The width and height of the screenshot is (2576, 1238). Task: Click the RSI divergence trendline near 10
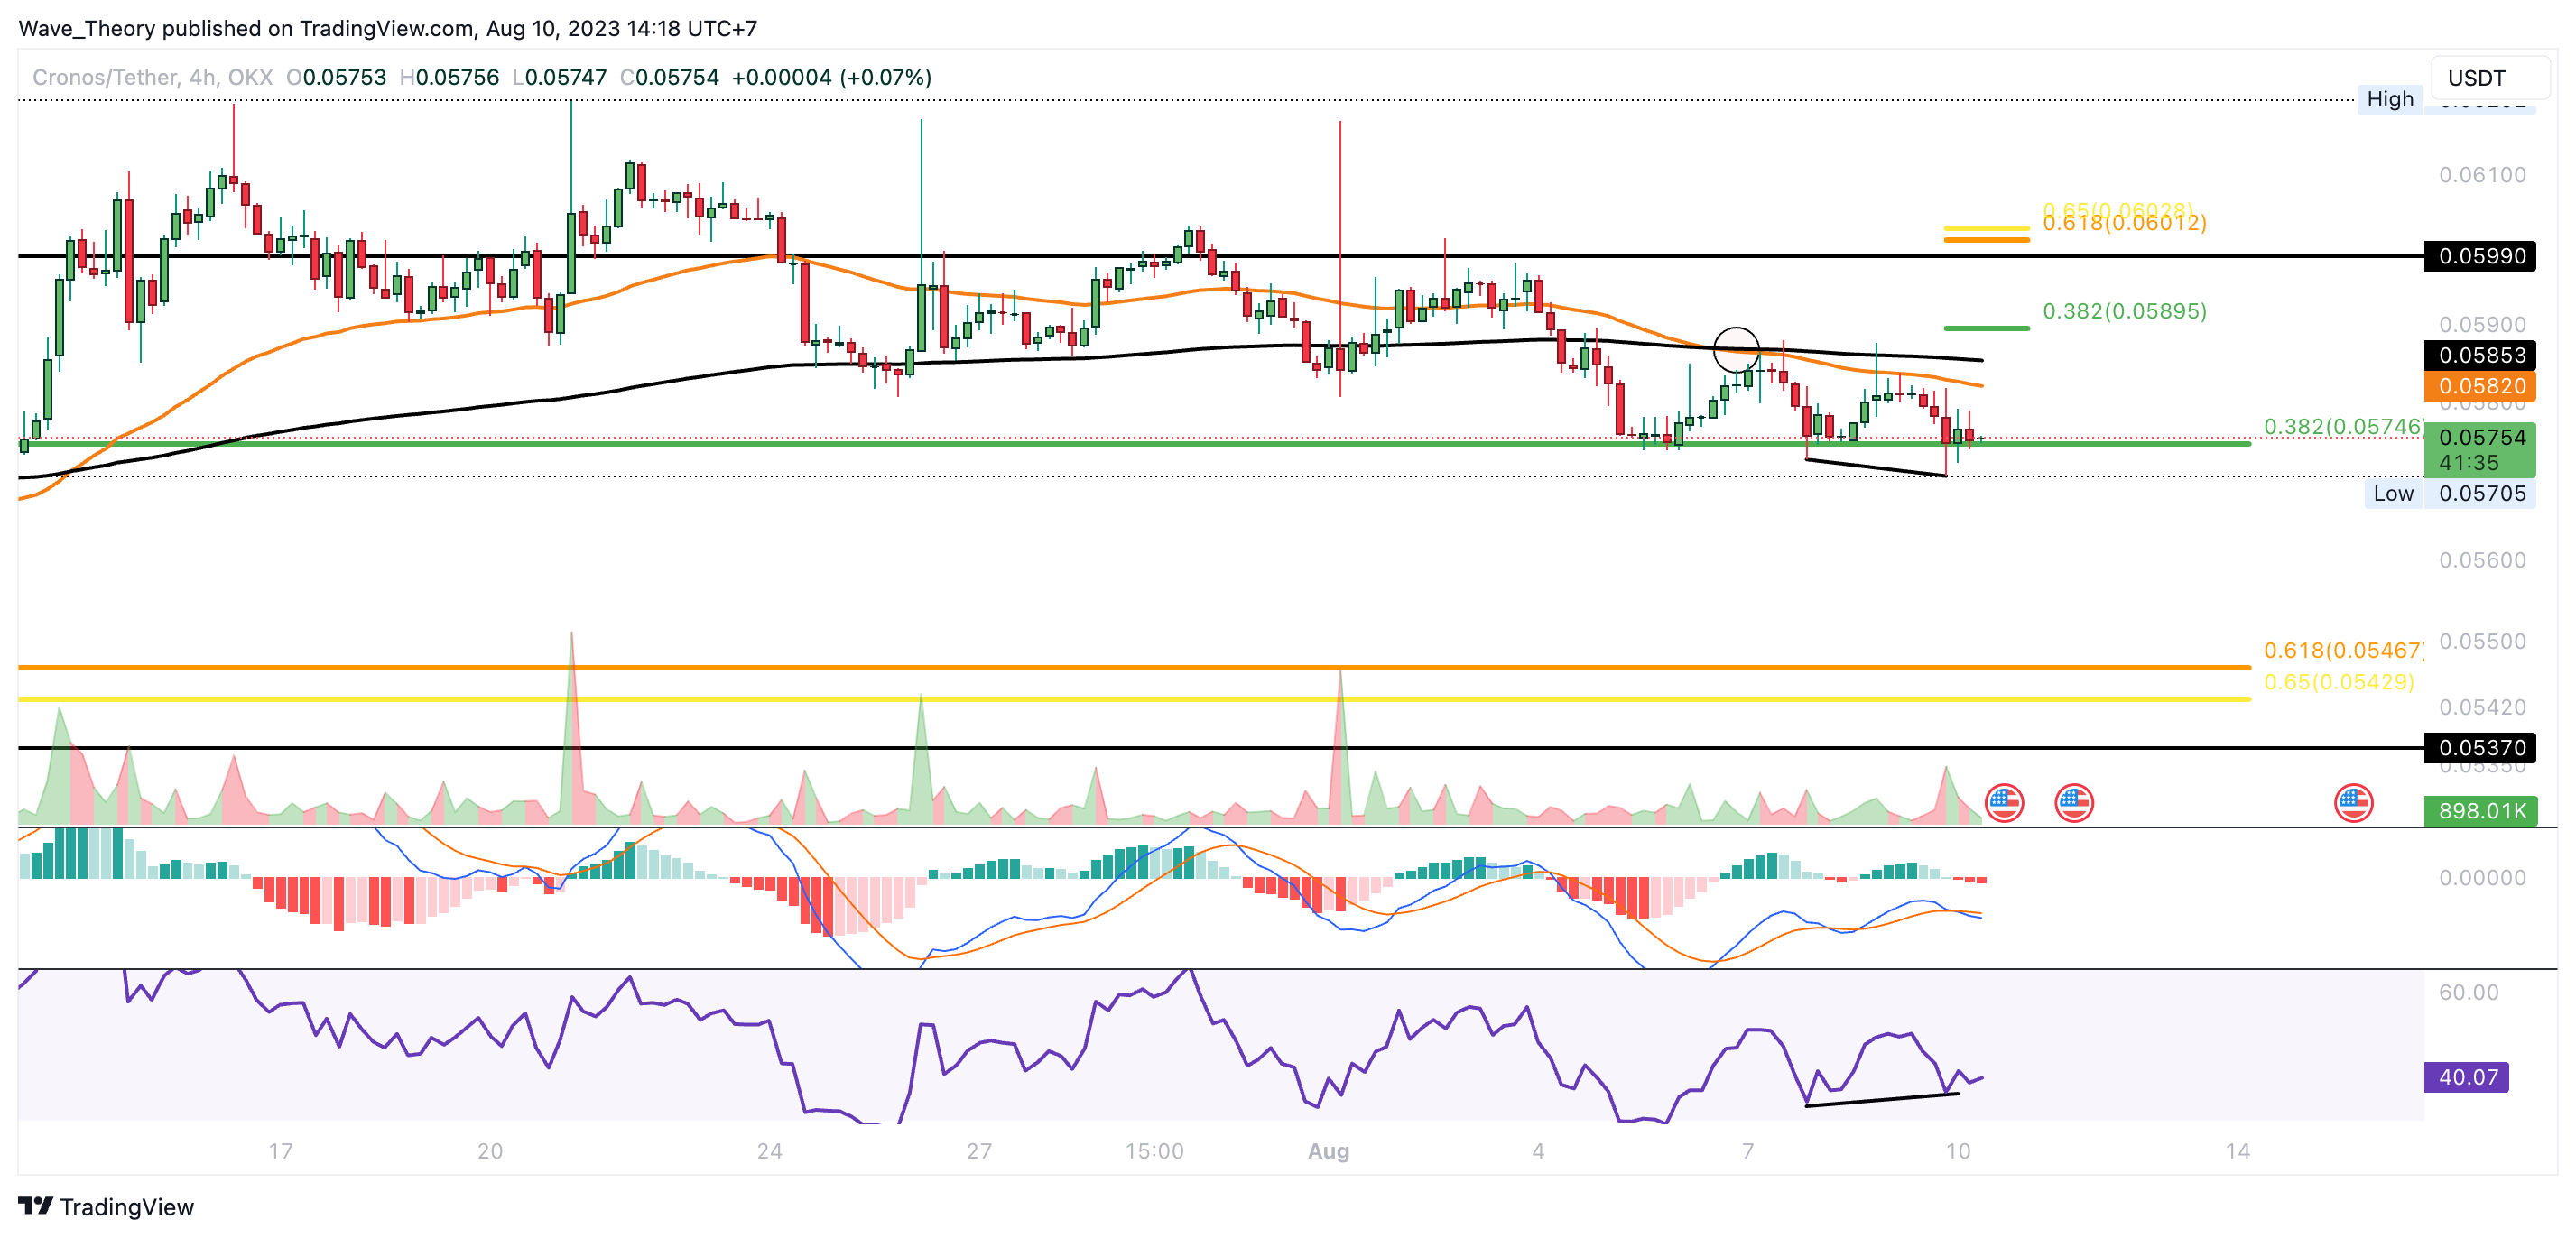[x=1881, y=1100]
